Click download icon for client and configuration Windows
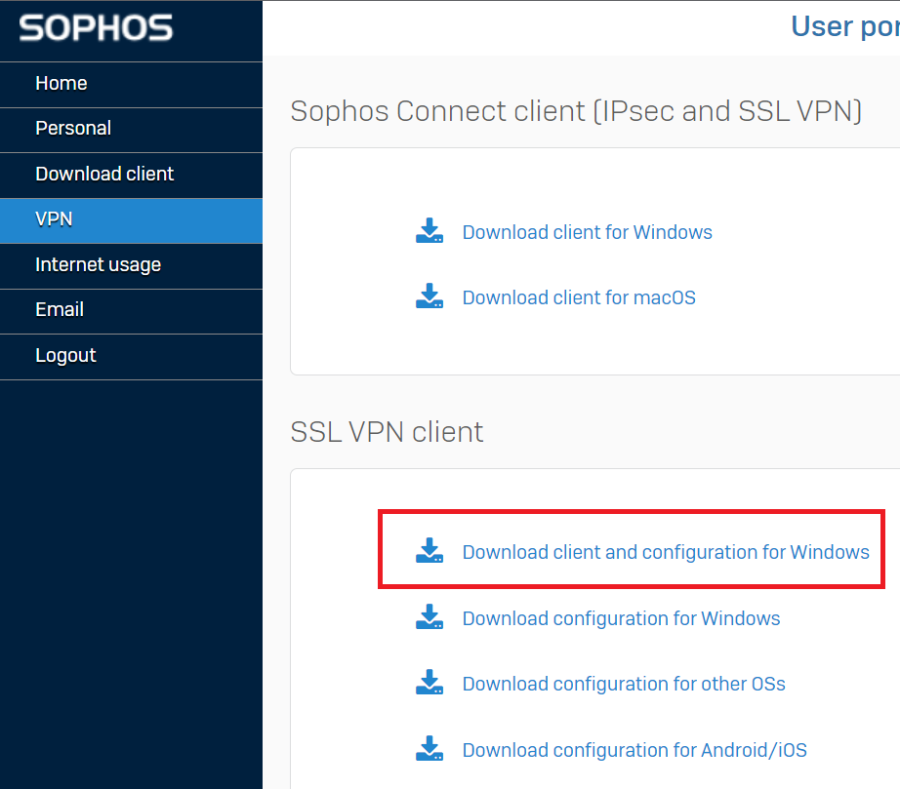 pos(429,550)
